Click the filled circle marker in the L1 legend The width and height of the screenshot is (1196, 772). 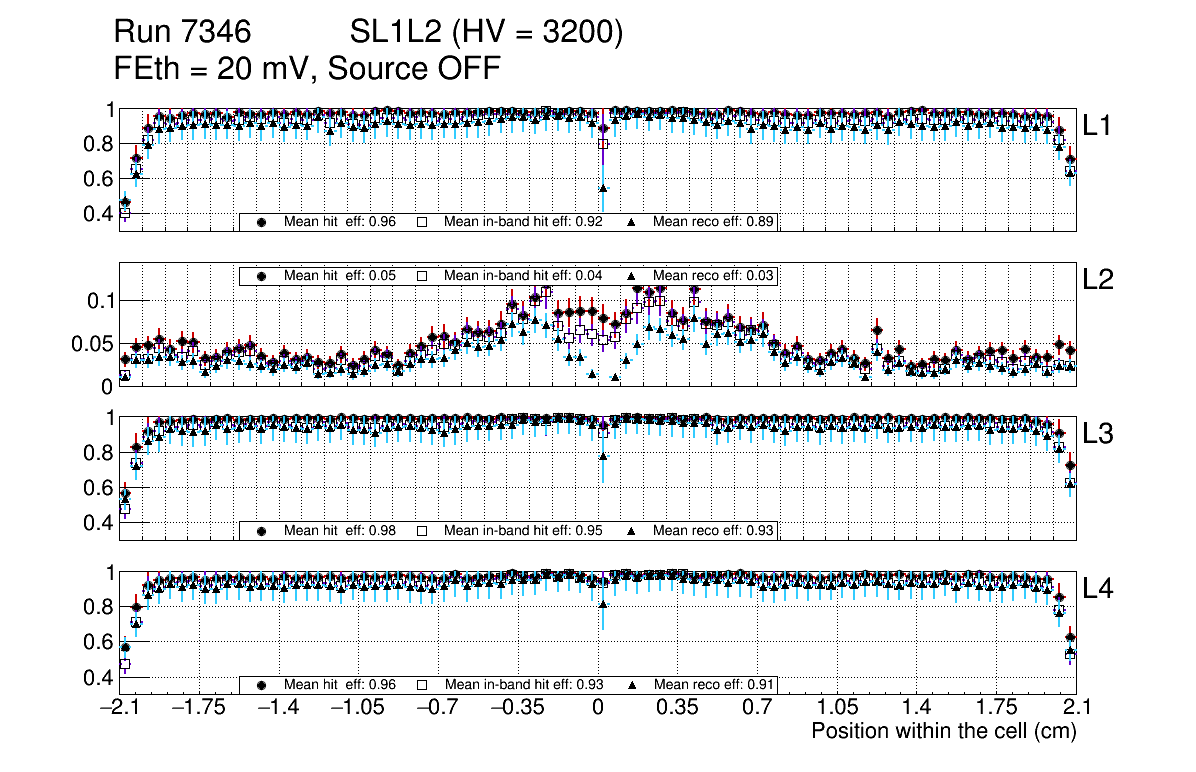point(262,222)
